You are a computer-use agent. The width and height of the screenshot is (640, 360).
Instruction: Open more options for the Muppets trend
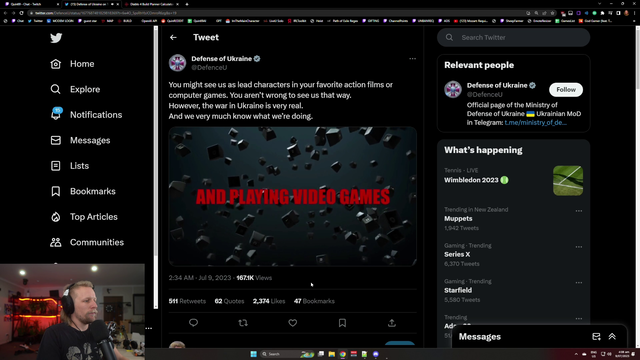pyautogui.click(x=579, y=211)
